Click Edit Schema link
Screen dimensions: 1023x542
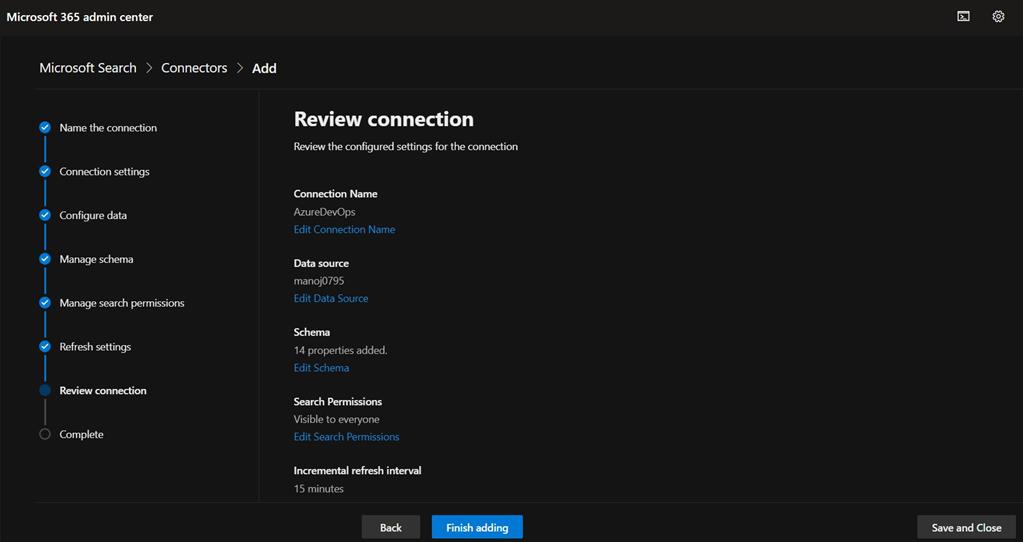(x=321, y=368)
